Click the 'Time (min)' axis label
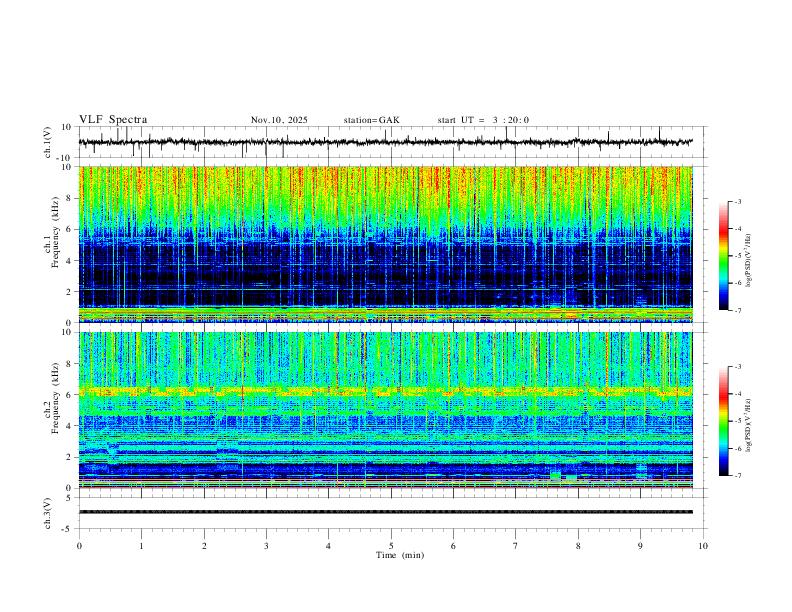The width and height of the screenshot is (792, 612). pos(400,555)
